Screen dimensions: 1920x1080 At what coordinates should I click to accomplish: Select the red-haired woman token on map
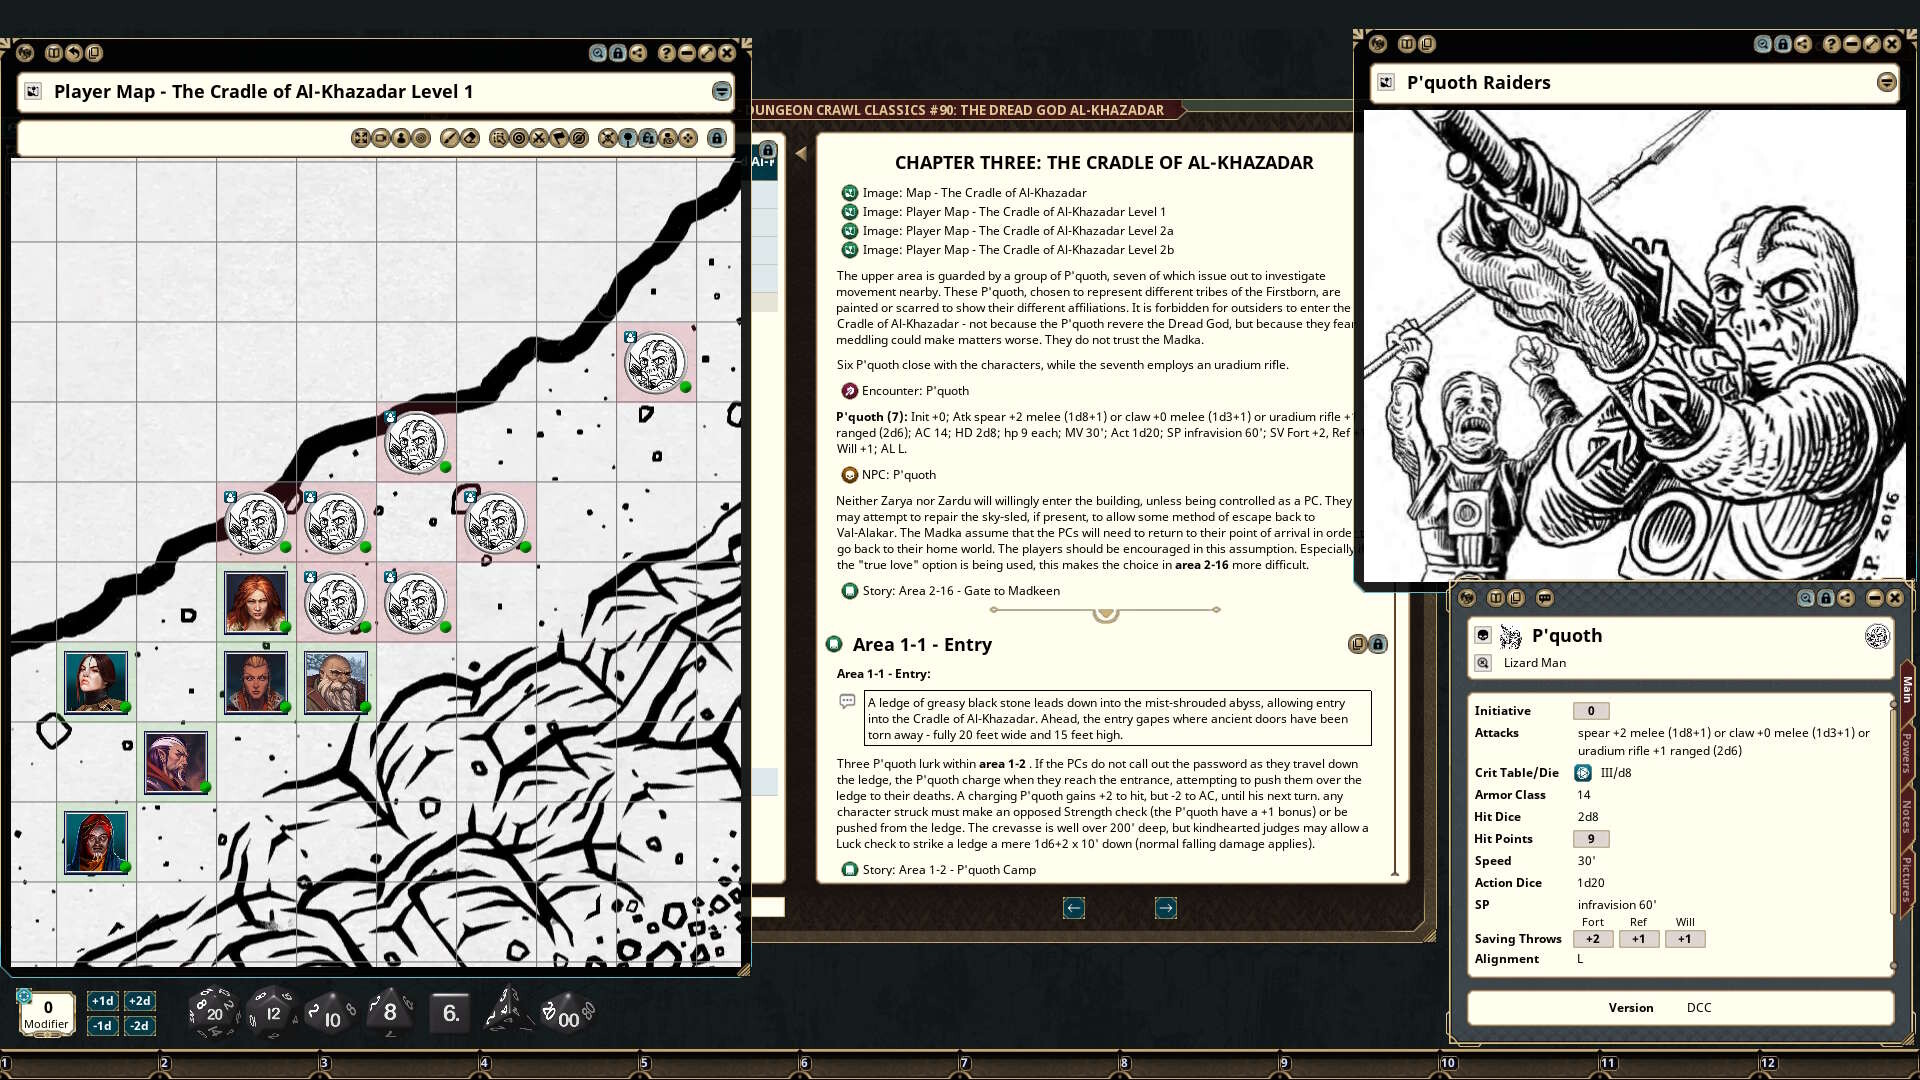256,603
